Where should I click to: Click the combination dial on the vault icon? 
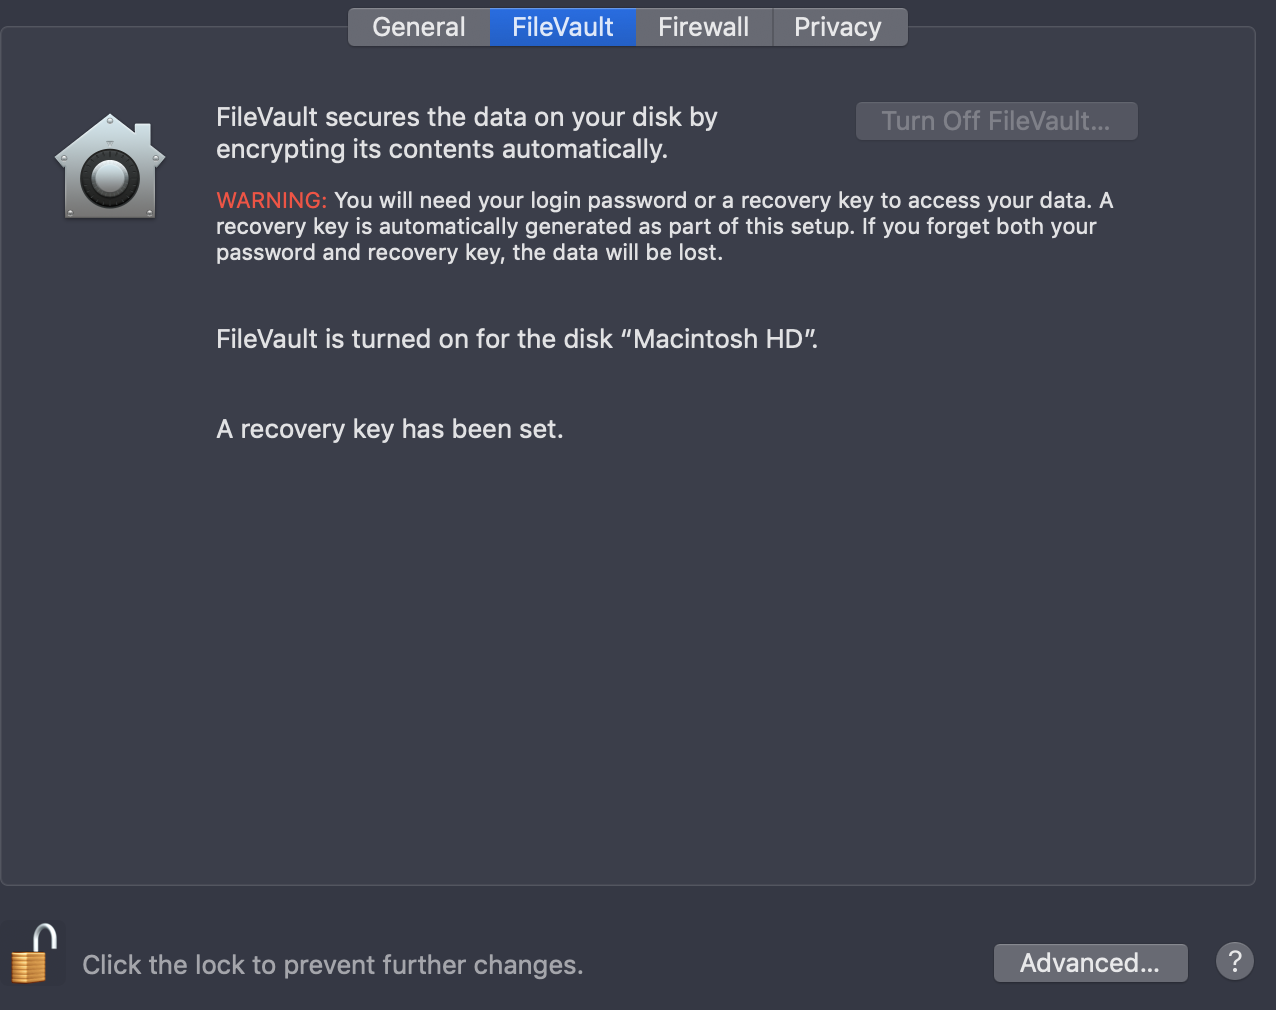tap(110, 180)
